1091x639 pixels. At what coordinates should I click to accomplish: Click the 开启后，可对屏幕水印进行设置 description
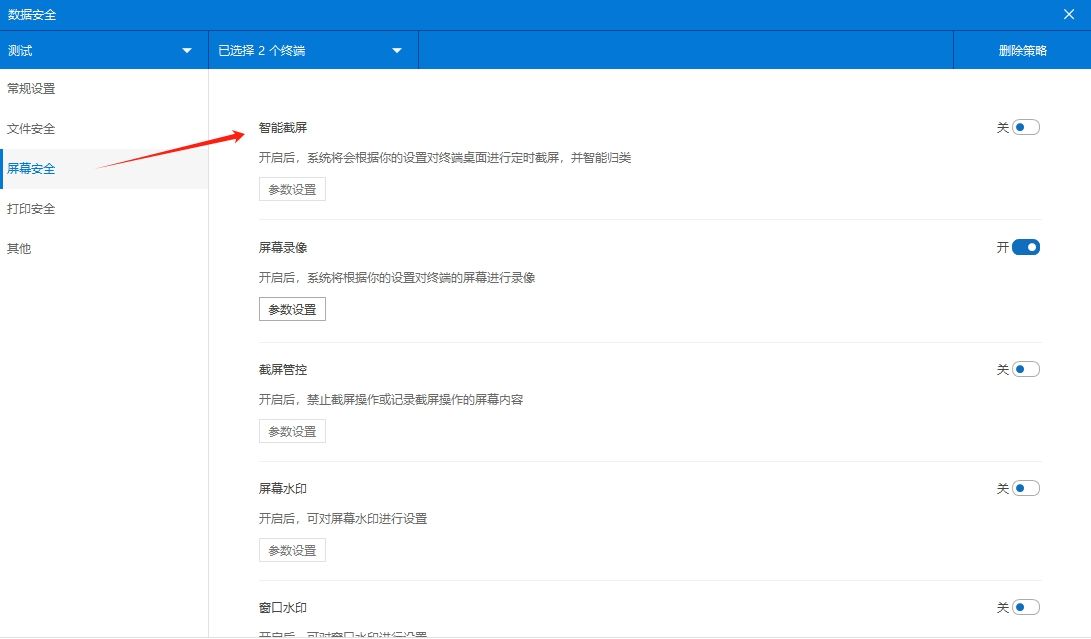click(343, 519)
